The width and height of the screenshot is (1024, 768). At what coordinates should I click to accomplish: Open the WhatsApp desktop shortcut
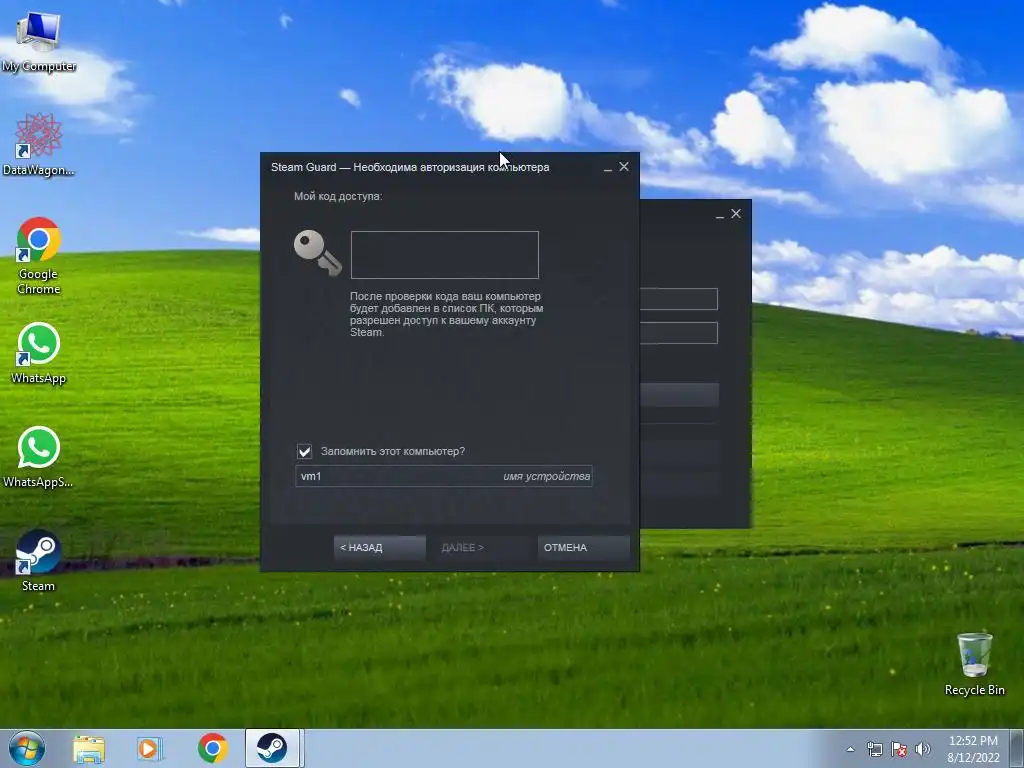pyautogui.click(x=39, y=353)
